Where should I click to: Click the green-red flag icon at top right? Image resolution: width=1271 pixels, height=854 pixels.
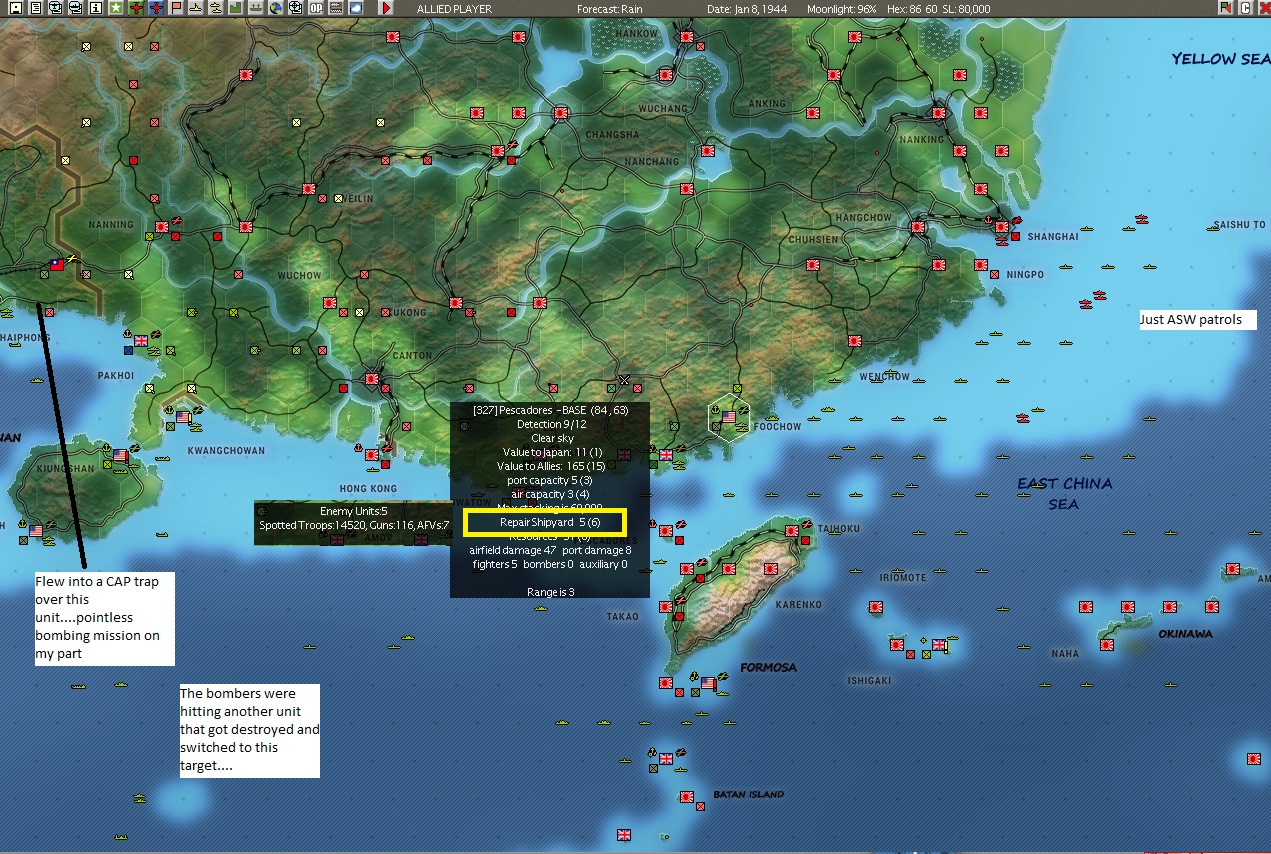(1226, 8)
